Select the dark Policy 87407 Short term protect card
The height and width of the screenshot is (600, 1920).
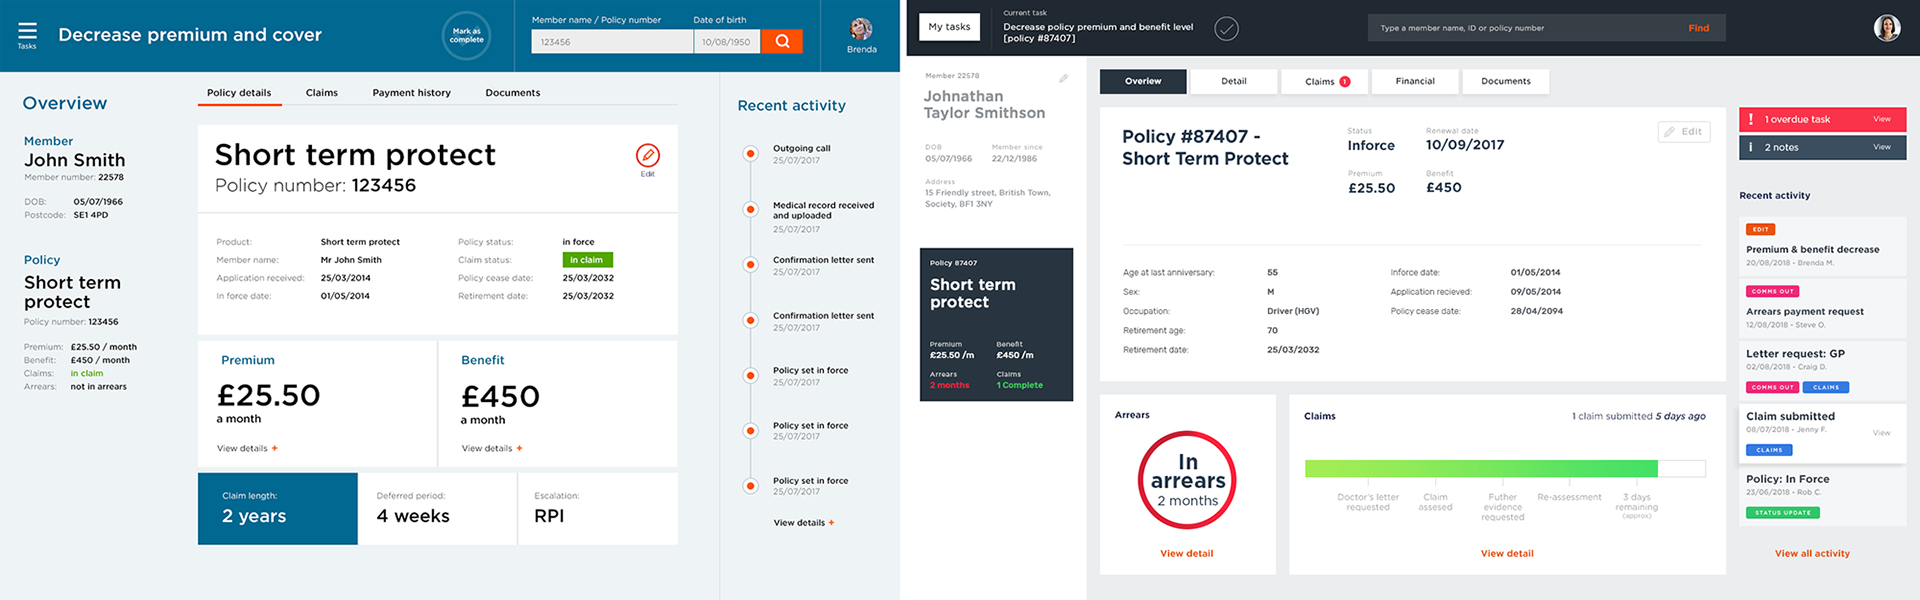coord(996,325)
